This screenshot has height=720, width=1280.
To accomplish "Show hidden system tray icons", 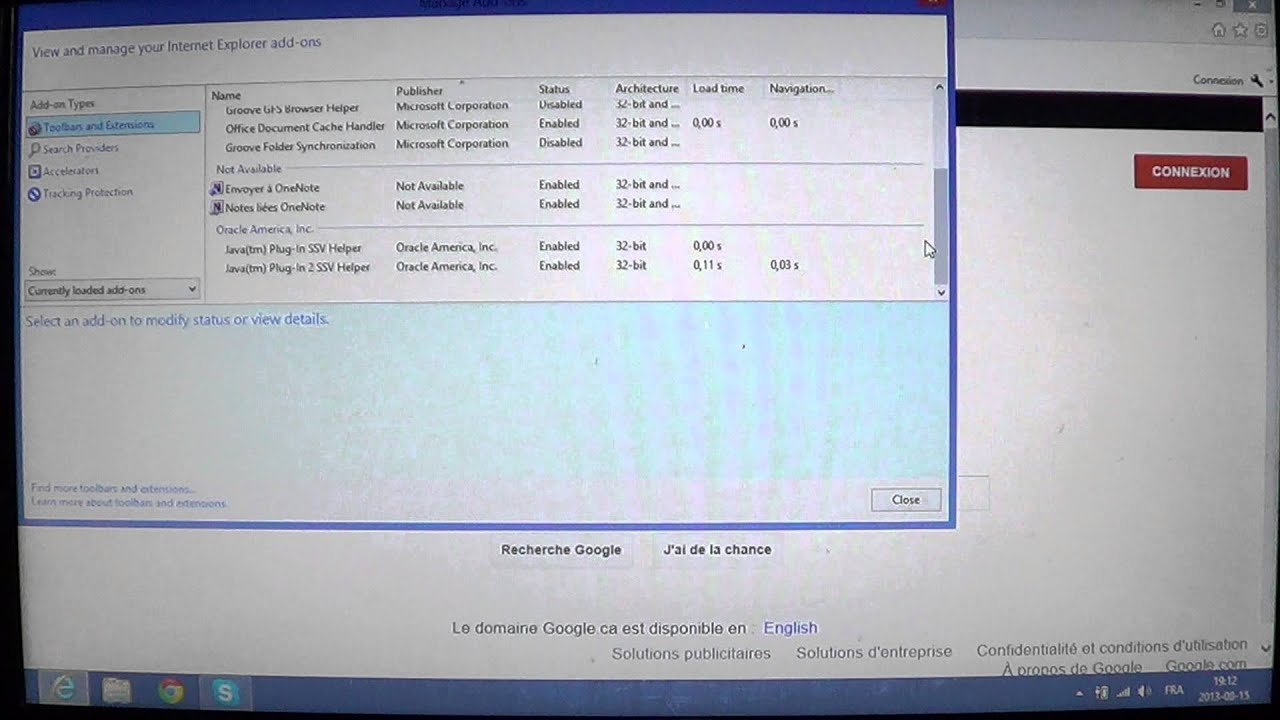I will pyautogui.click(x=1079, y=693).
